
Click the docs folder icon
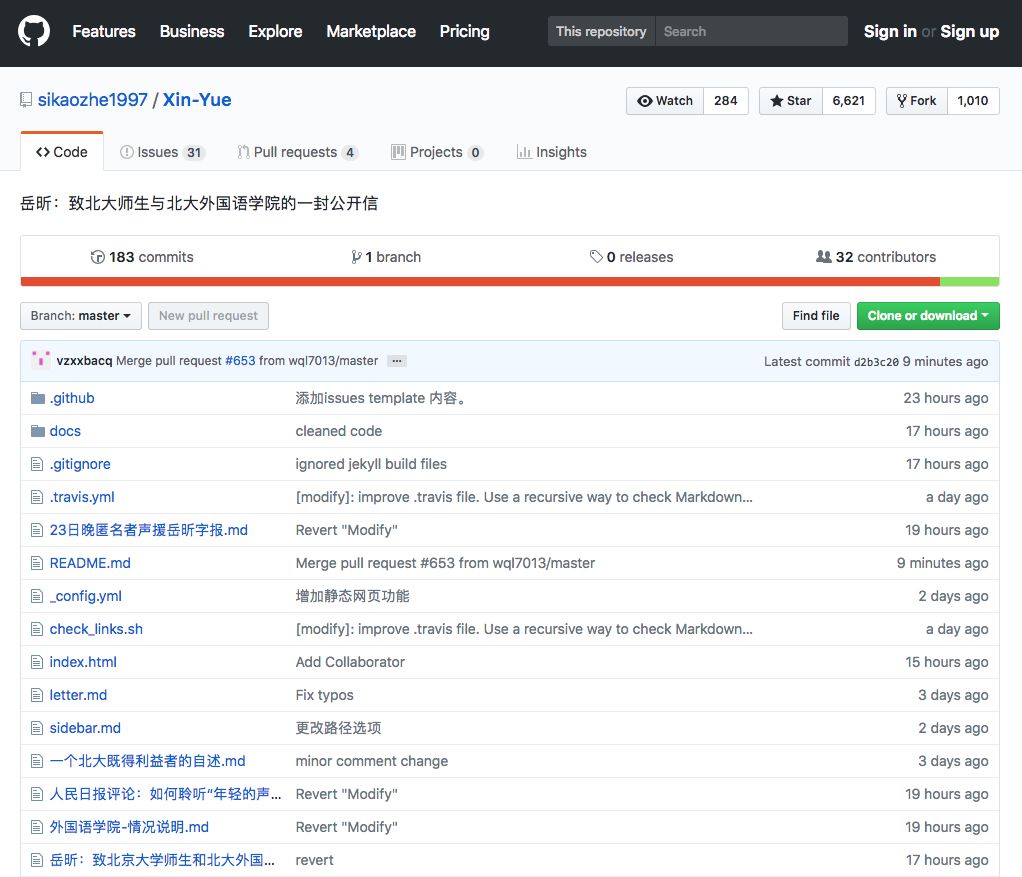(x=38, y=431)
